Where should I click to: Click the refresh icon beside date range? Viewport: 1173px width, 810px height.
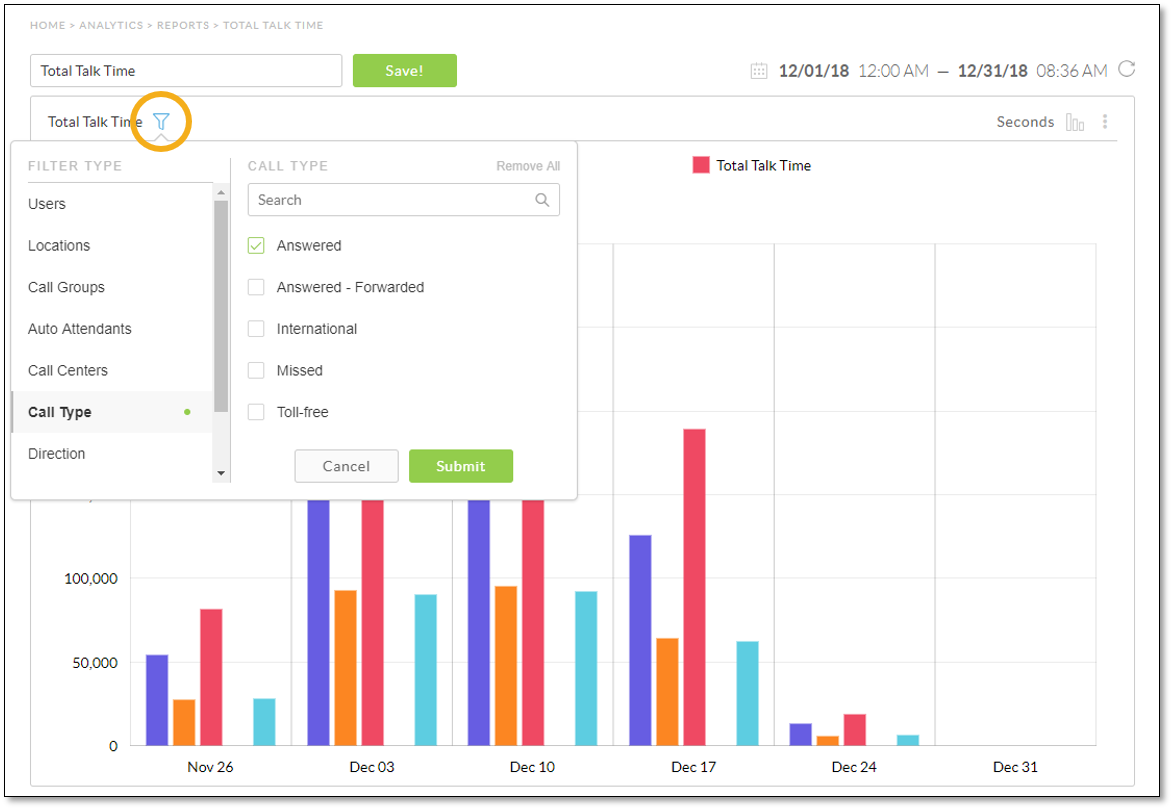(1126, 70)
